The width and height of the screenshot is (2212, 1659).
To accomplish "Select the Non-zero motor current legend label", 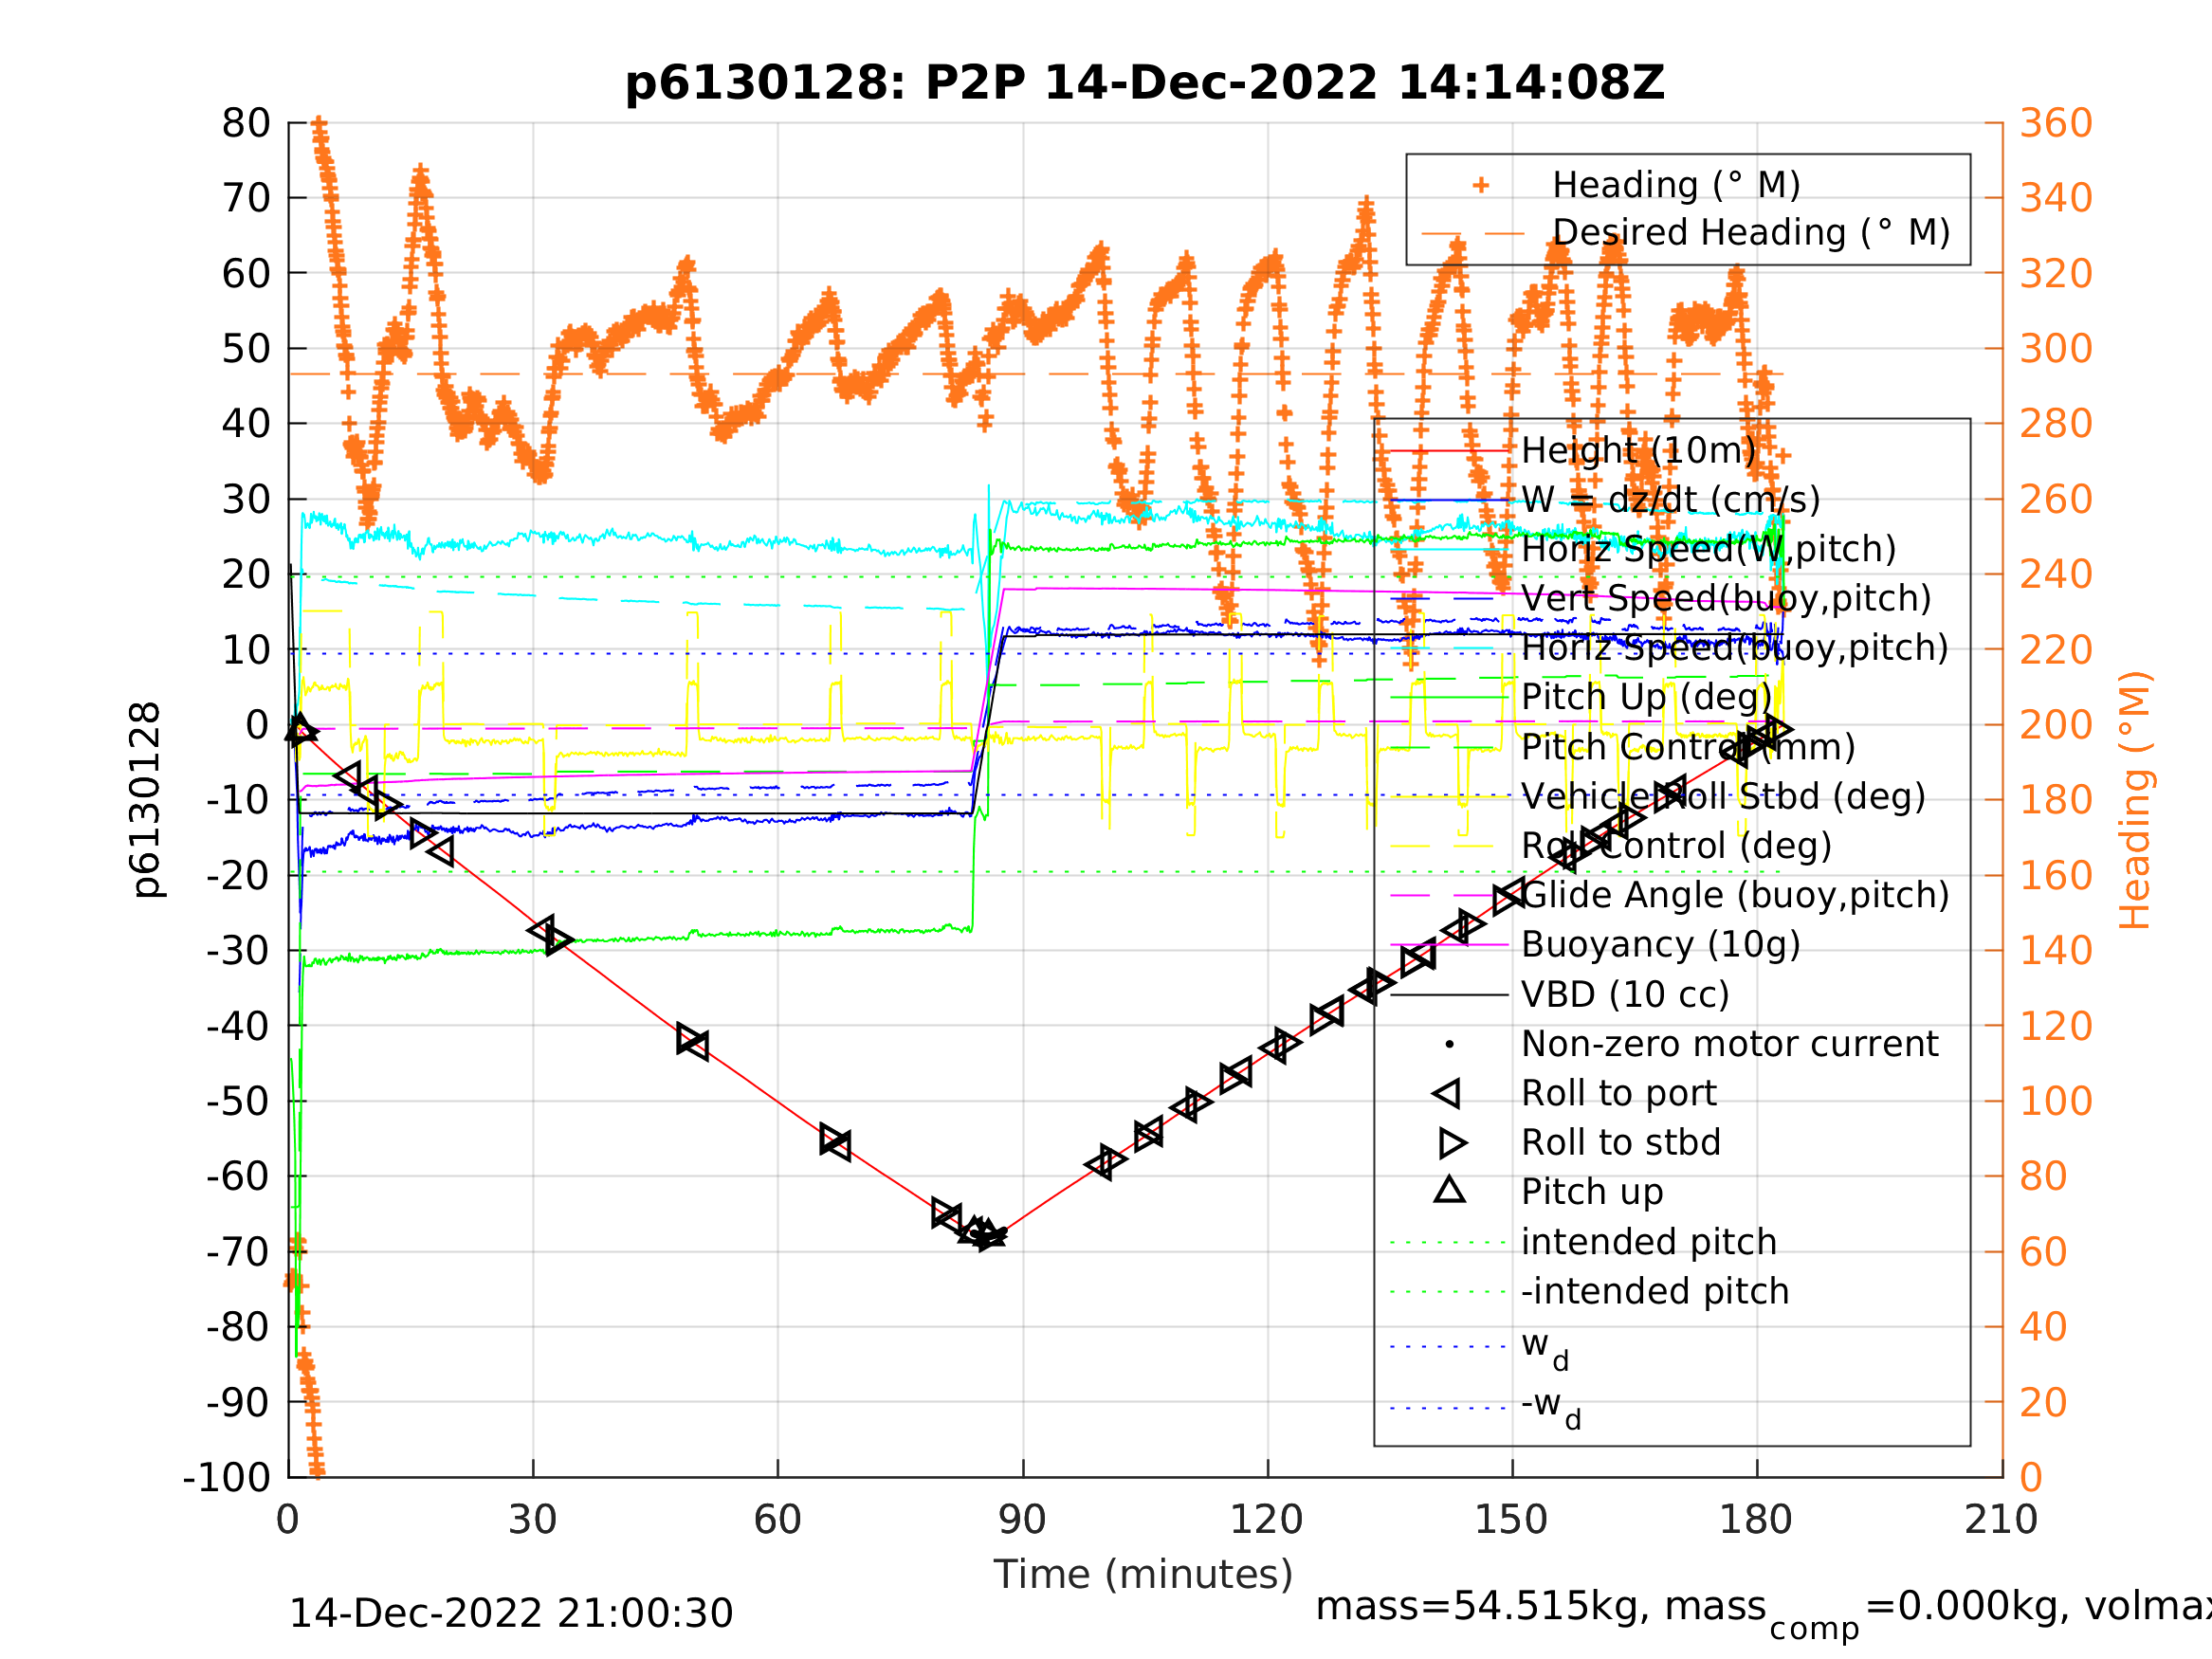I will point(1730,1044).
